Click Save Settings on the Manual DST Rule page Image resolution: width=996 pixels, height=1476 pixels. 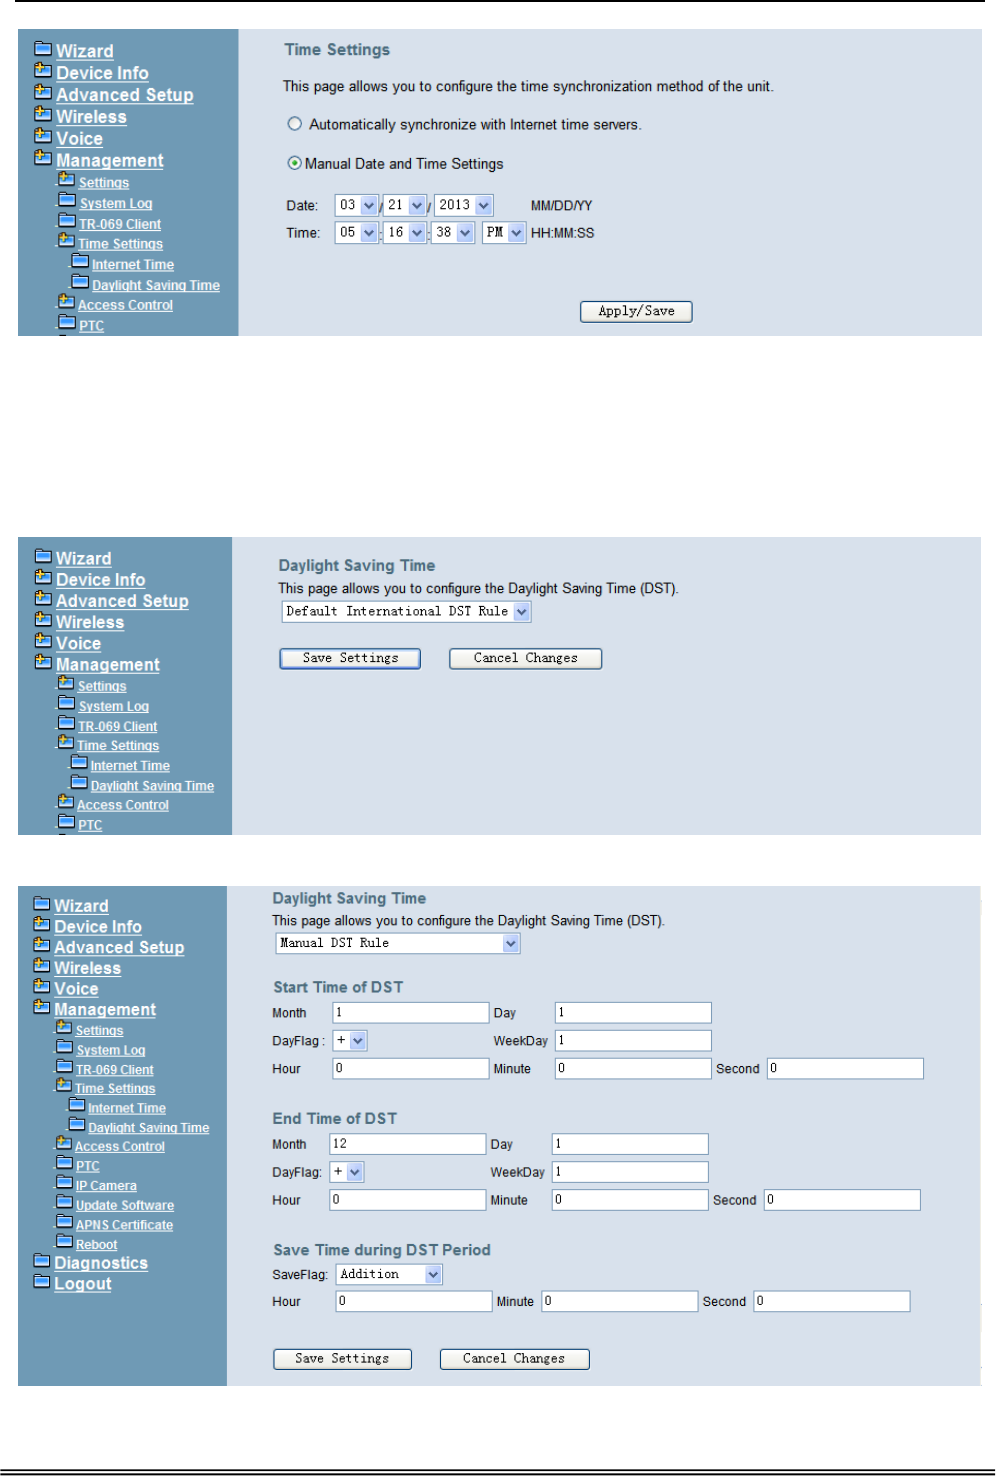(342, 1359)
